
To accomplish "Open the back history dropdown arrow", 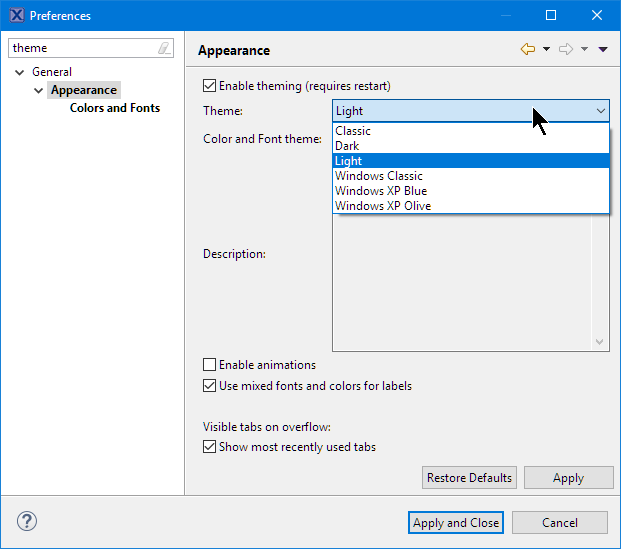I will [x=547, y=50].
